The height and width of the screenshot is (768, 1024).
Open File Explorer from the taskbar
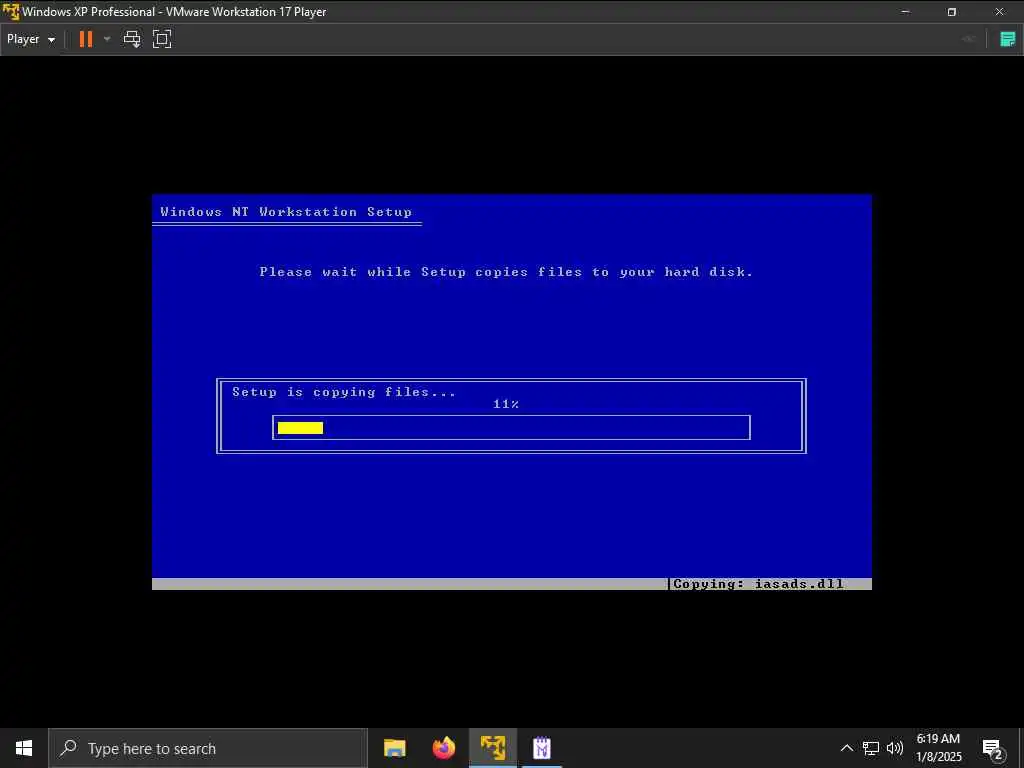(394, 748)
